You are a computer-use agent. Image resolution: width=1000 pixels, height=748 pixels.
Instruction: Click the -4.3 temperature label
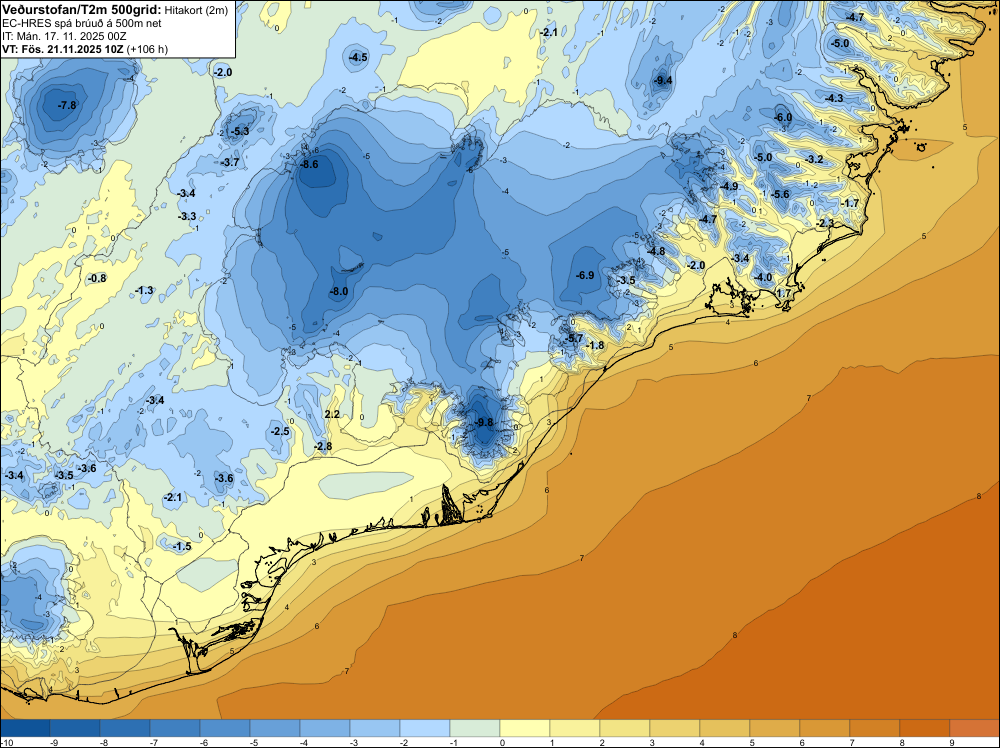click(x=834, y=98)
